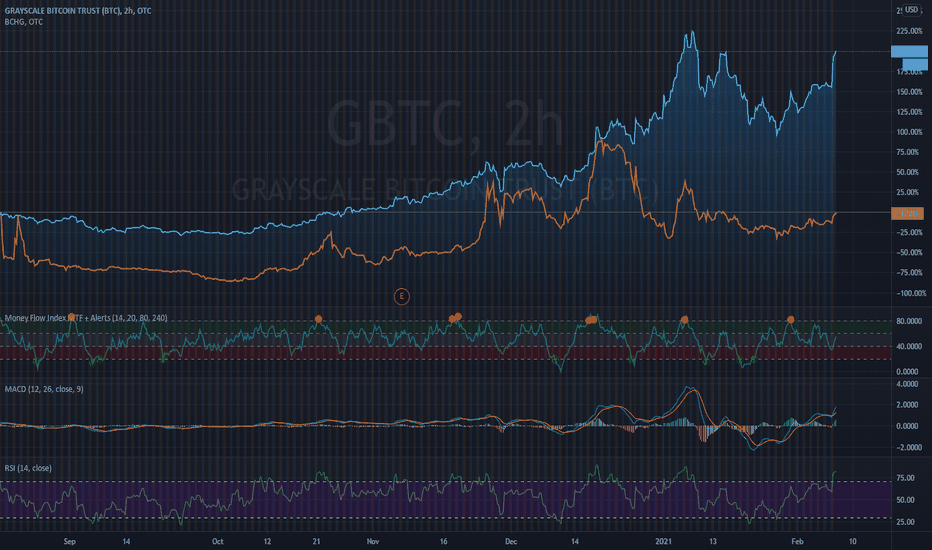Click the 'Dec' date label on time axis
Viewport: 932px width, 550px height.
click(511, 542)
